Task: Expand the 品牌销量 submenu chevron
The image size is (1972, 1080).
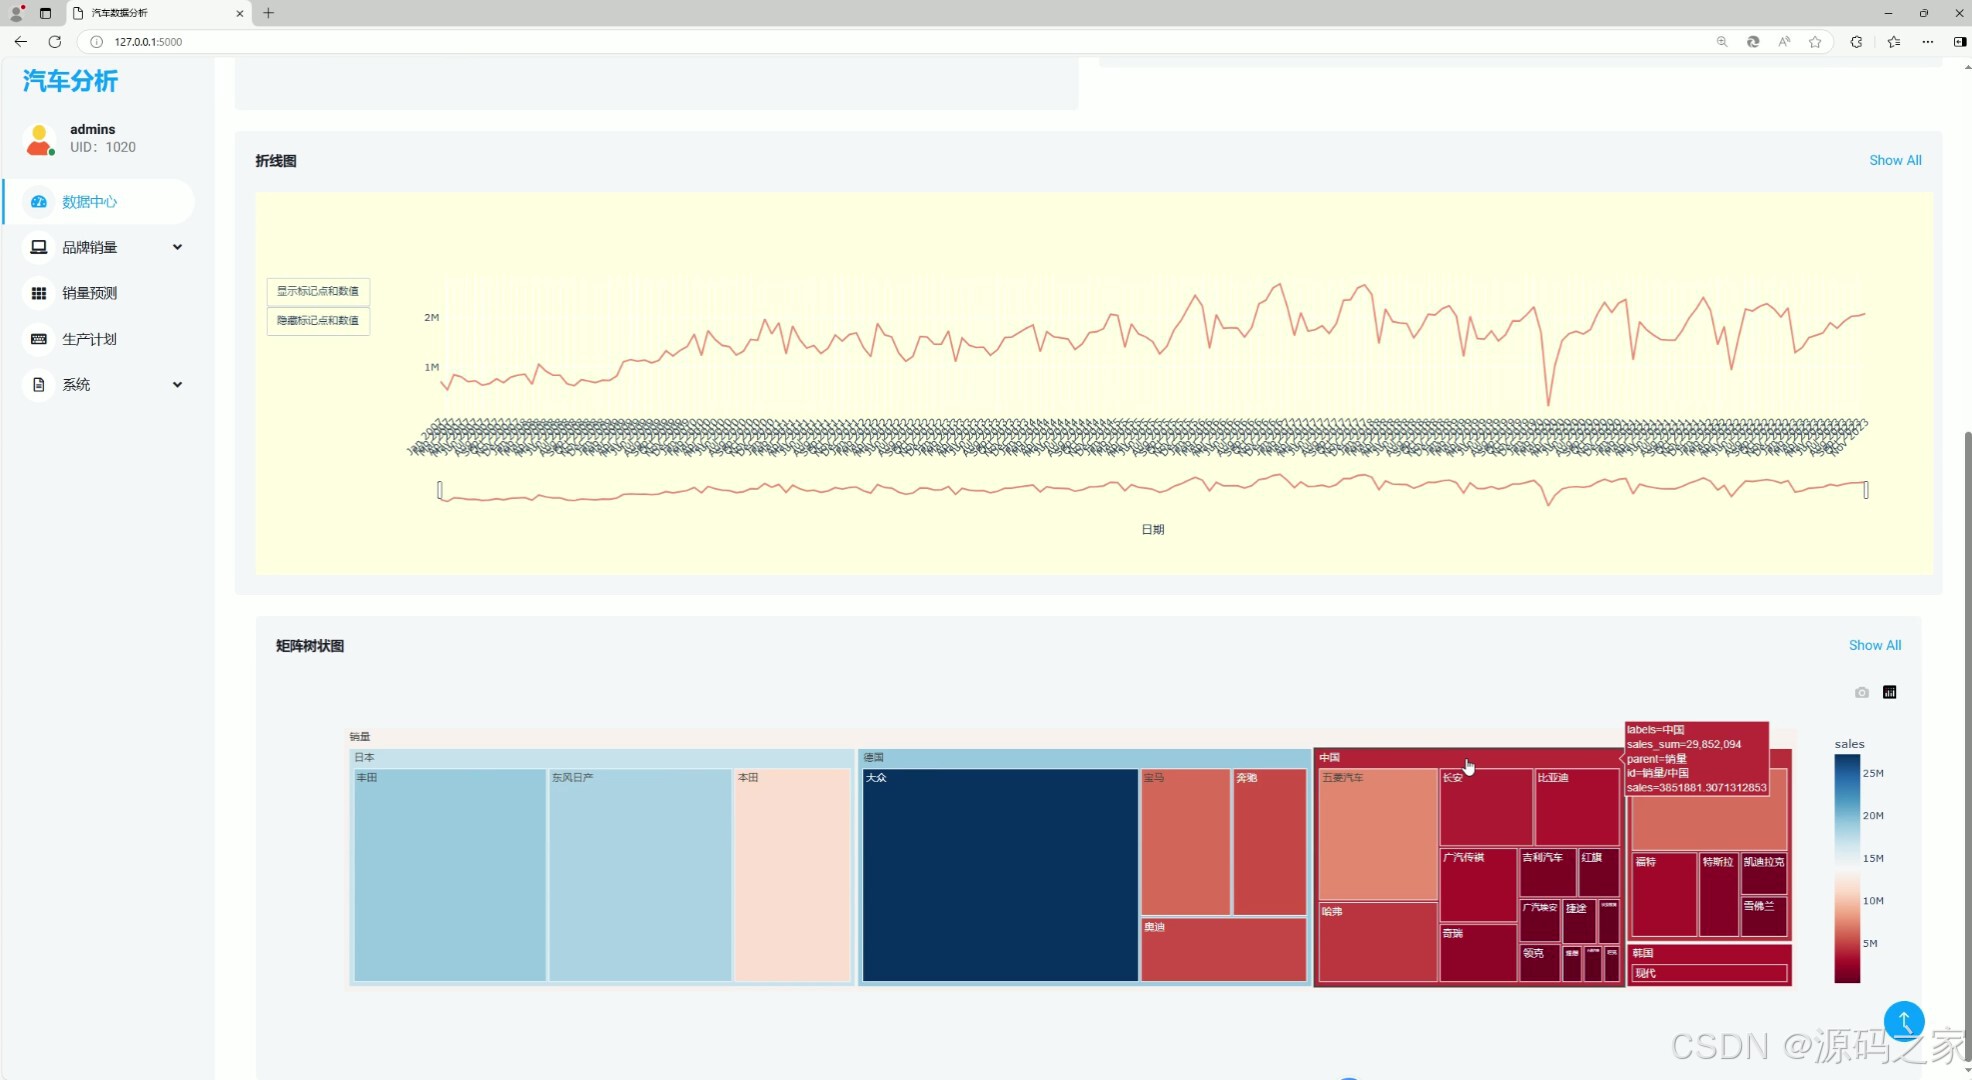Action: (x=177, y=247)
